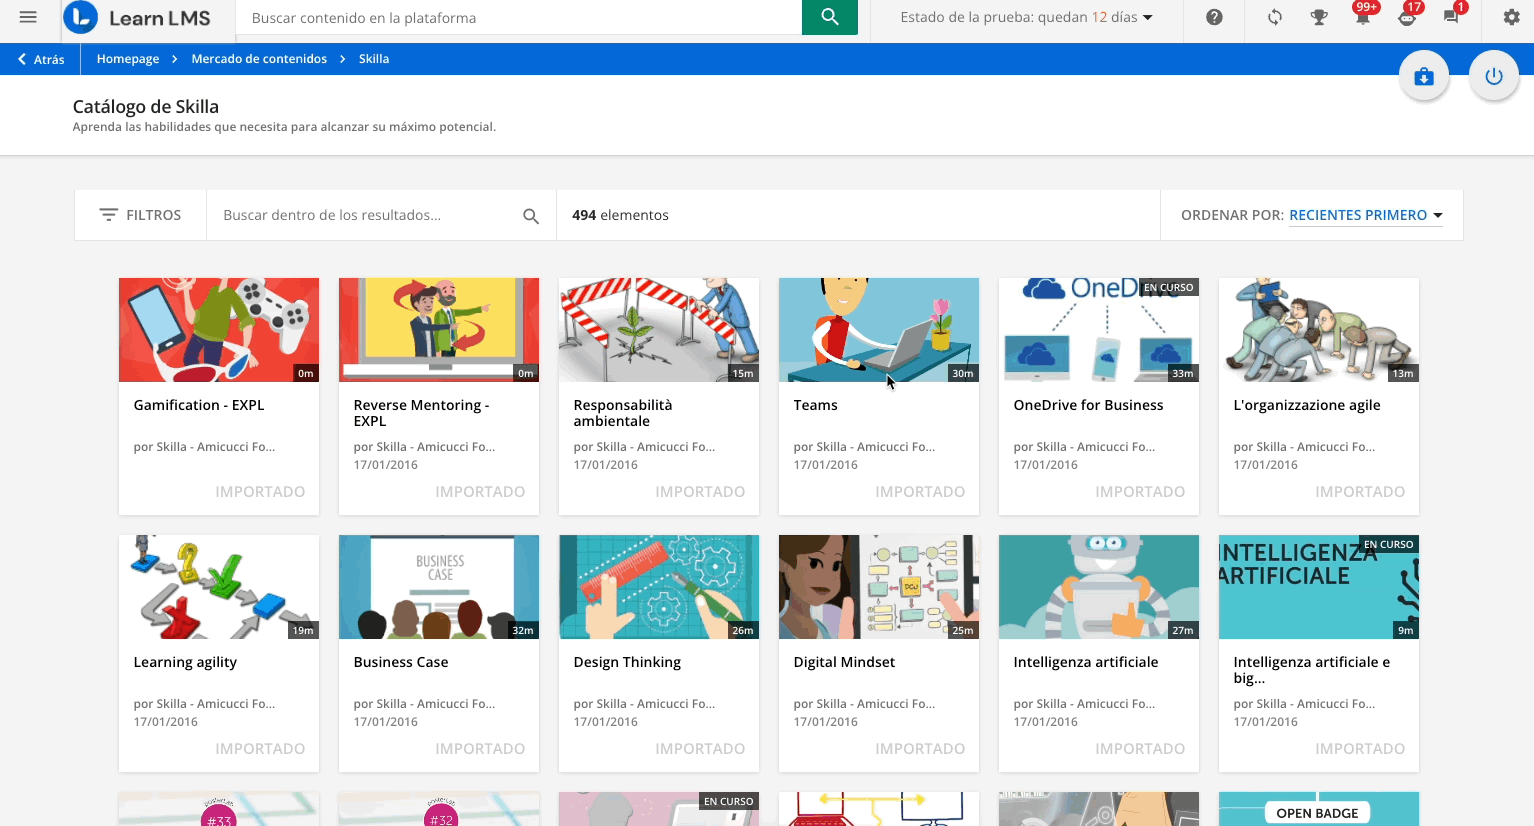1534x826 pixels.
Task: Open Learning agility course thumbnail
Action: (x=219, y=587)
